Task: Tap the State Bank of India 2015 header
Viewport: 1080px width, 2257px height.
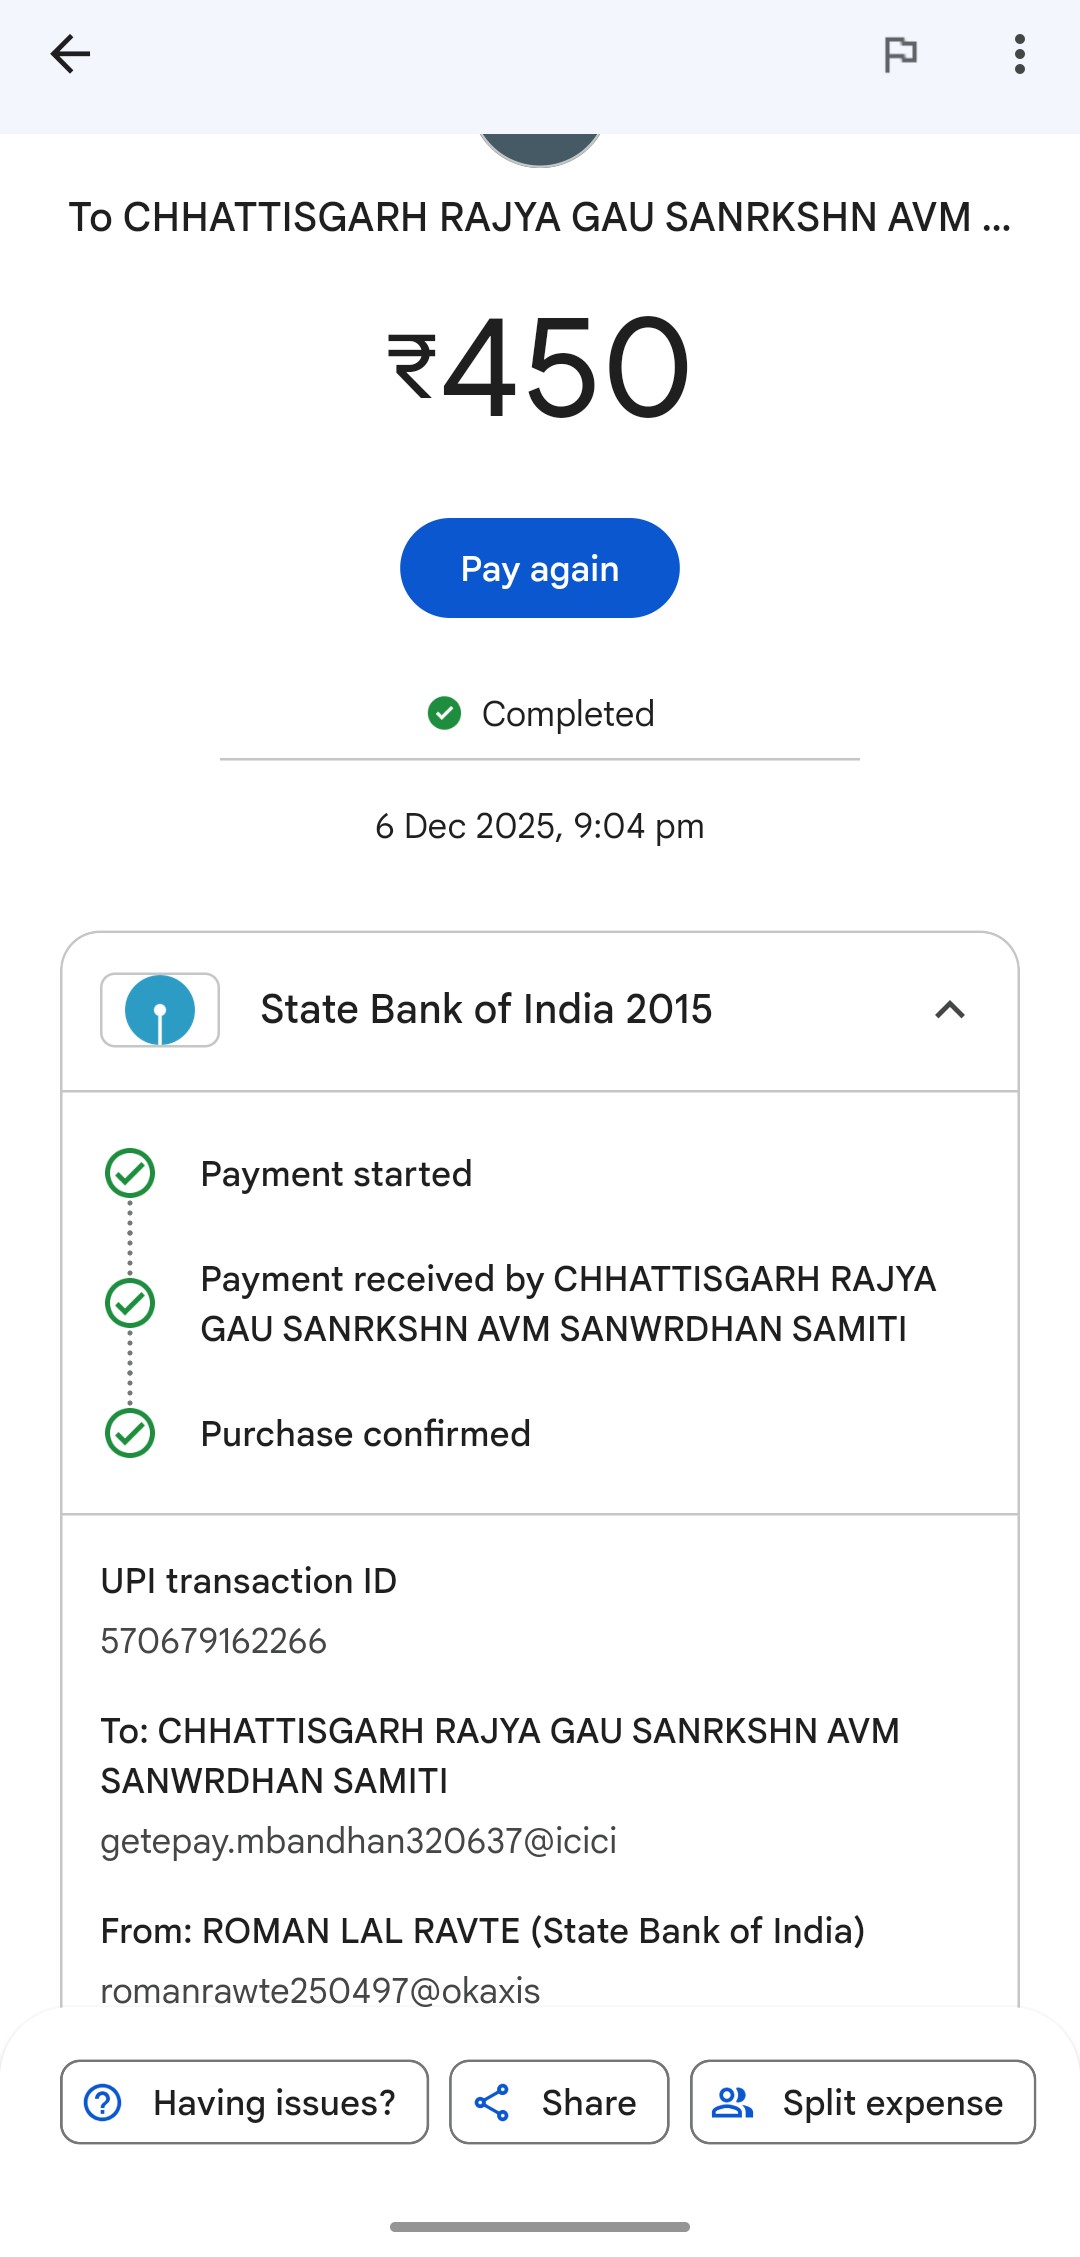Action: 486,1010
